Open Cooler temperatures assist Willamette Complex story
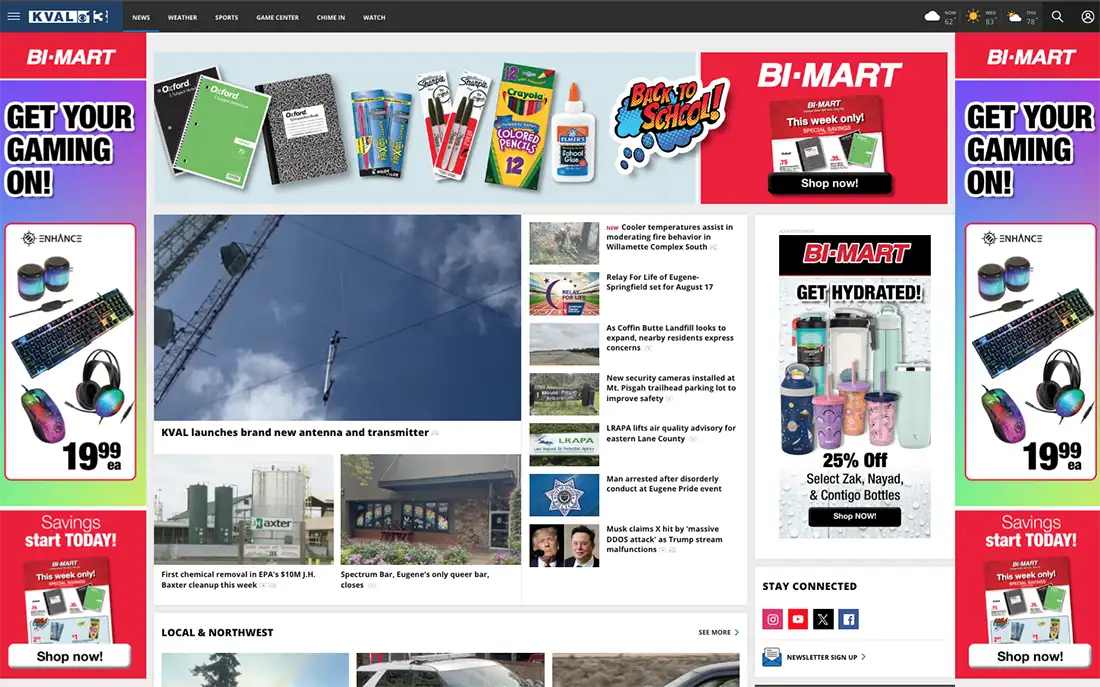 coord(670,237)
